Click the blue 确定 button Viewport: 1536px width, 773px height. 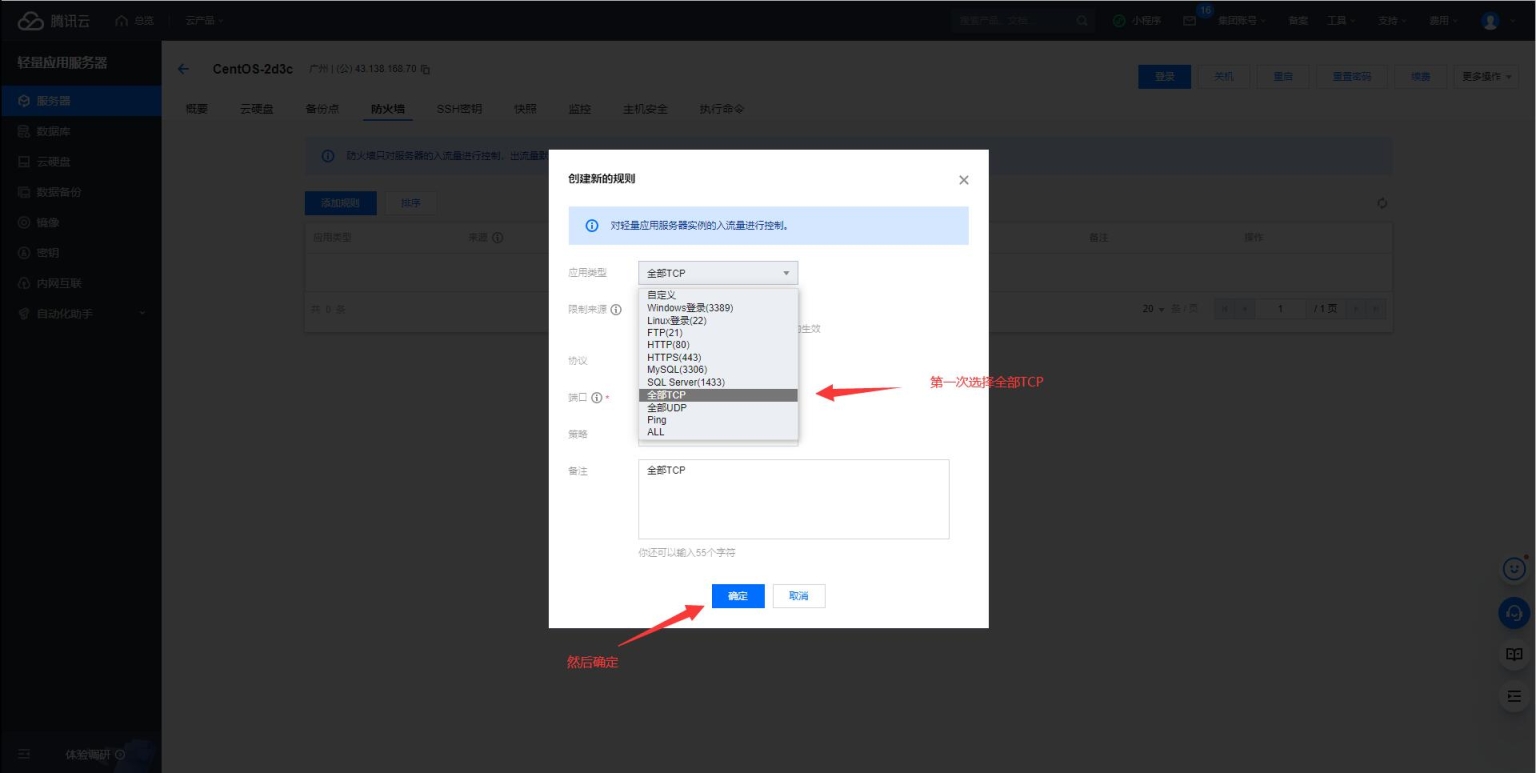point(738,596)
